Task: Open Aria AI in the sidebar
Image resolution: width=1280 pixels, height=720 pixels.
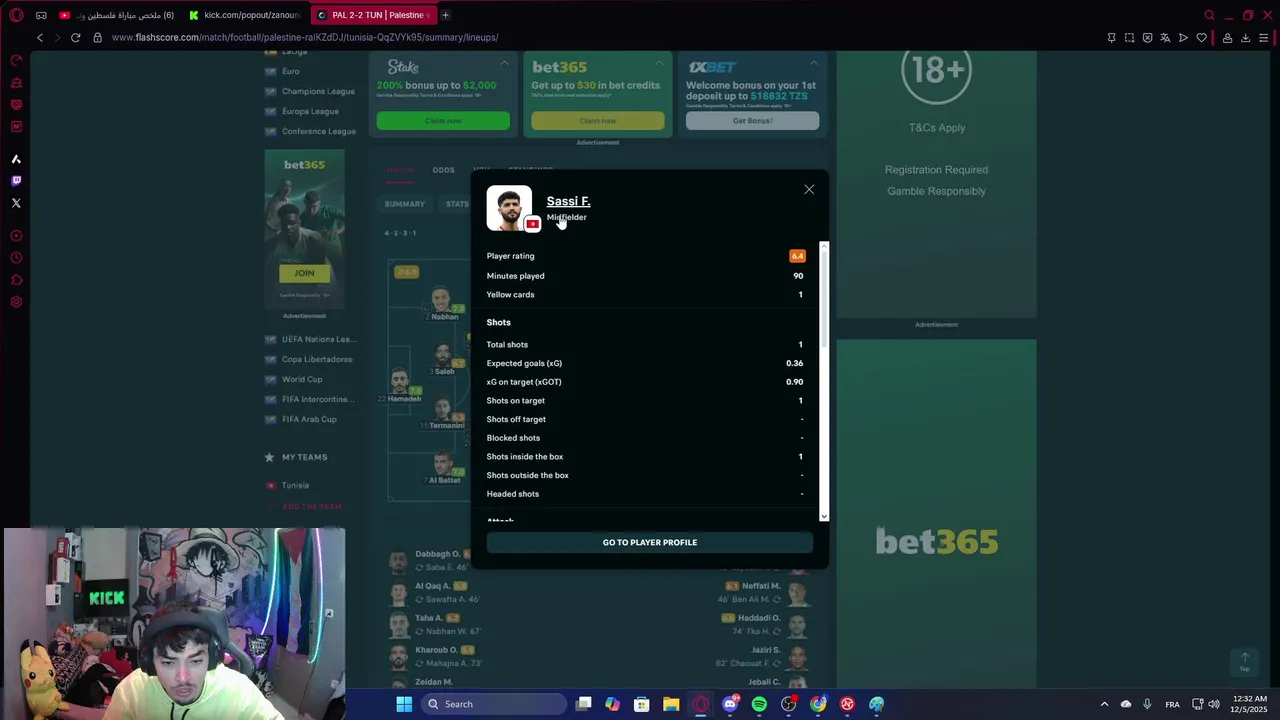Action: [16, 159]
